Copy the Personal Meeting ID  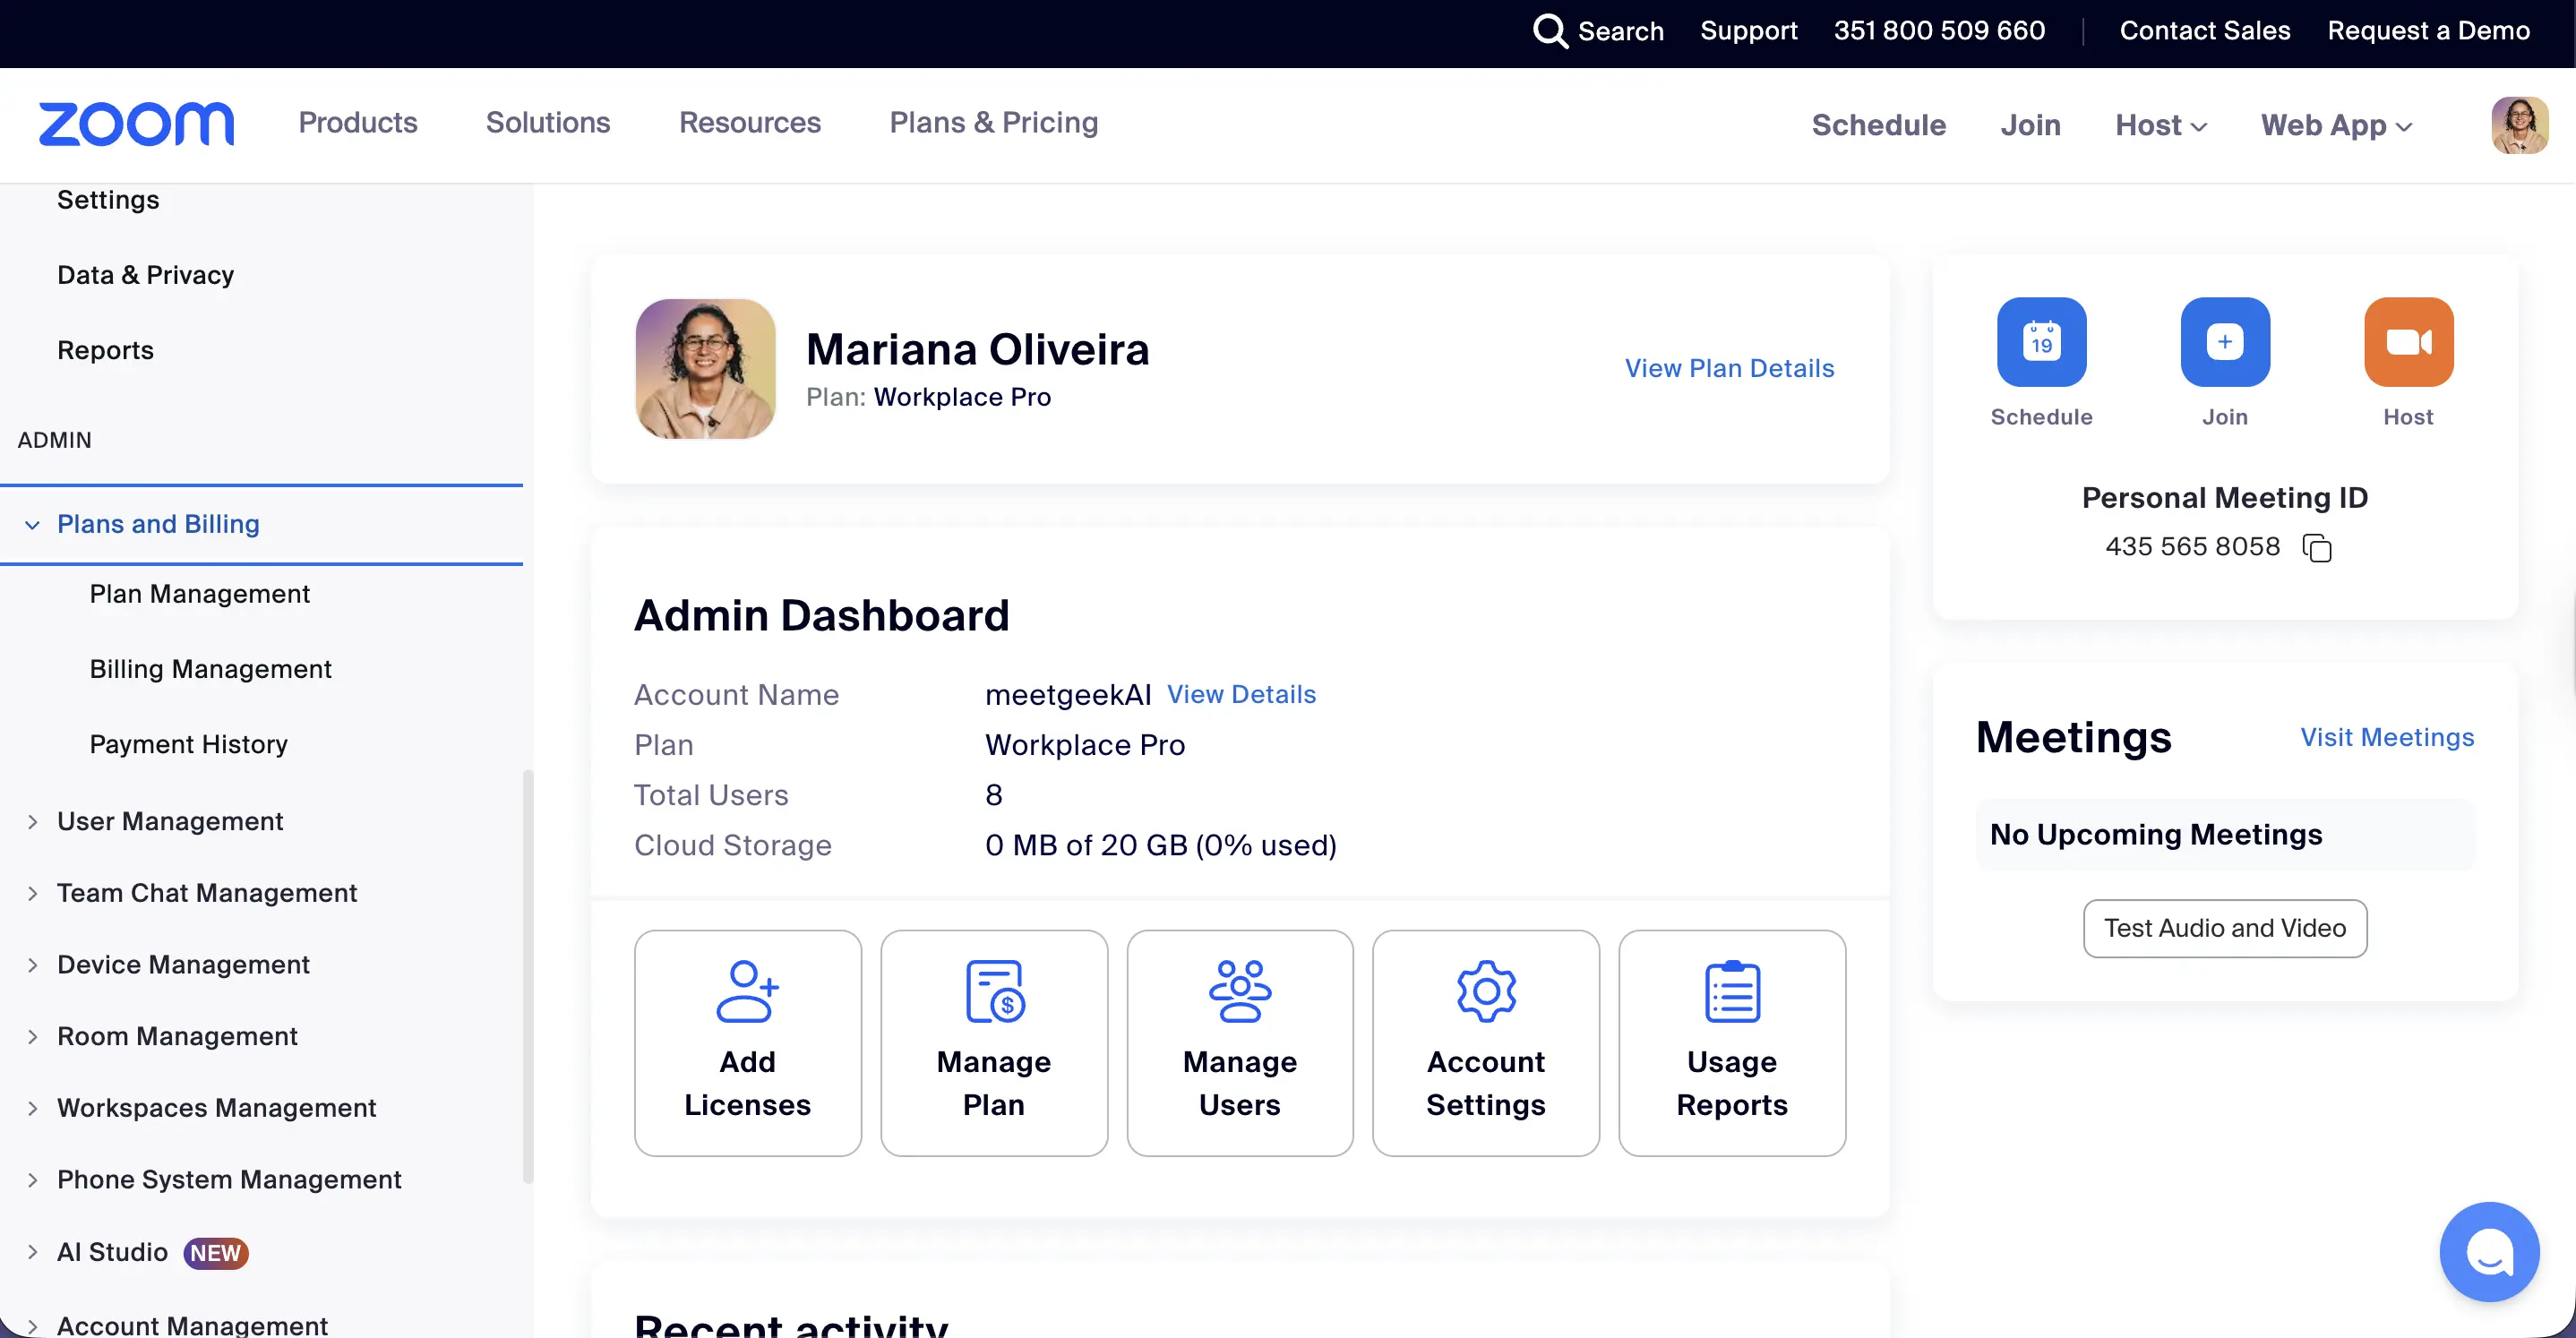tap(2317, 548)
